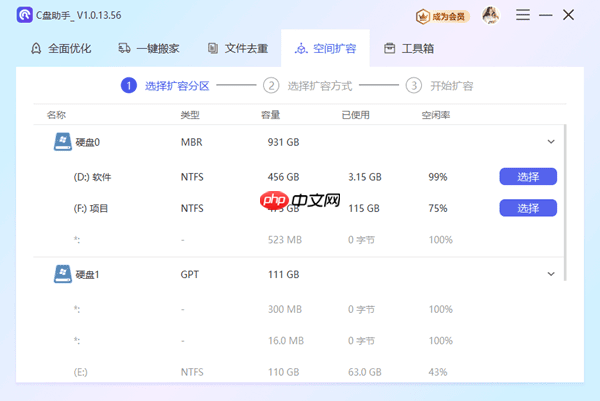The width and height of the screenshot is (600, 401).
Task: Click the 456 GB capacity value
Action: coord(284,177)
